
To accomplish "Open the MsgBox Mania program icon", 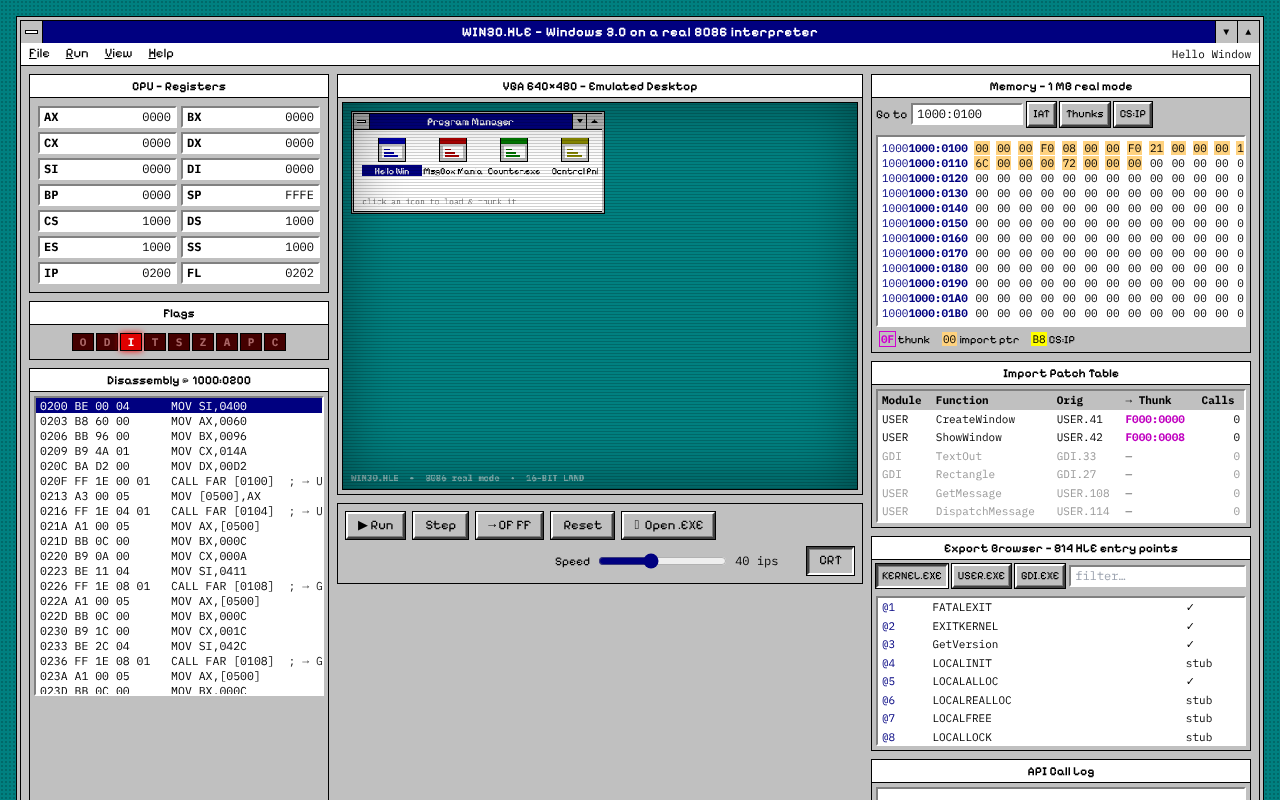I will pyautogui.click(x=453, y=157).
